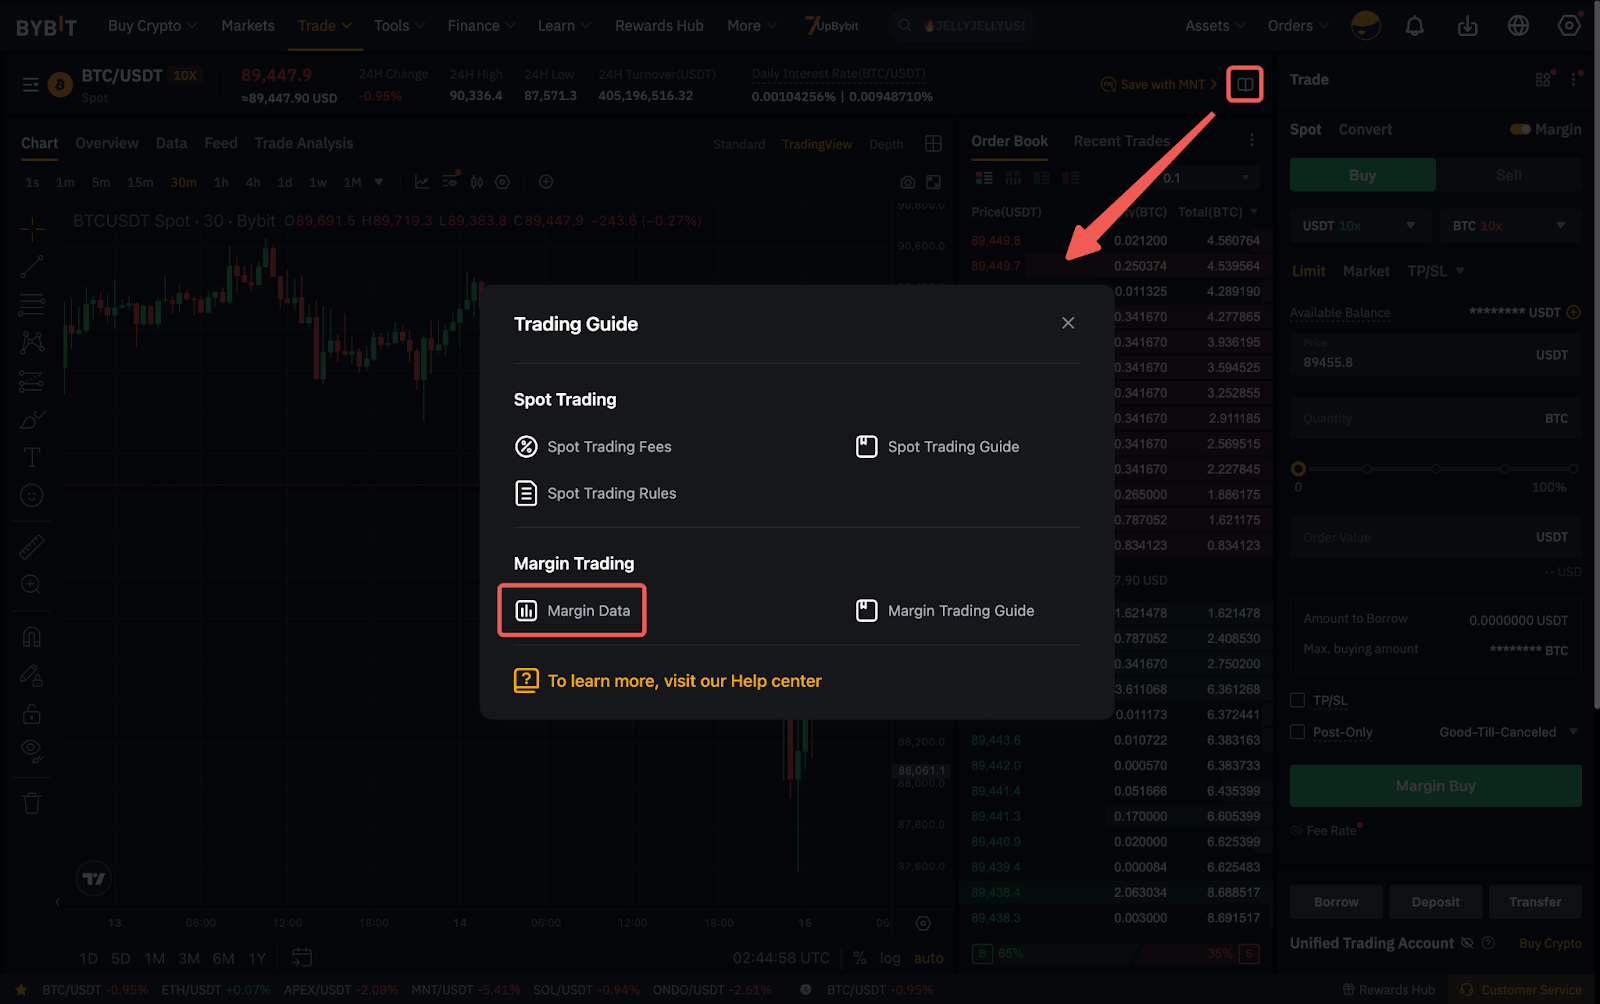Open the Margin Data link

(x=573, y=611)
